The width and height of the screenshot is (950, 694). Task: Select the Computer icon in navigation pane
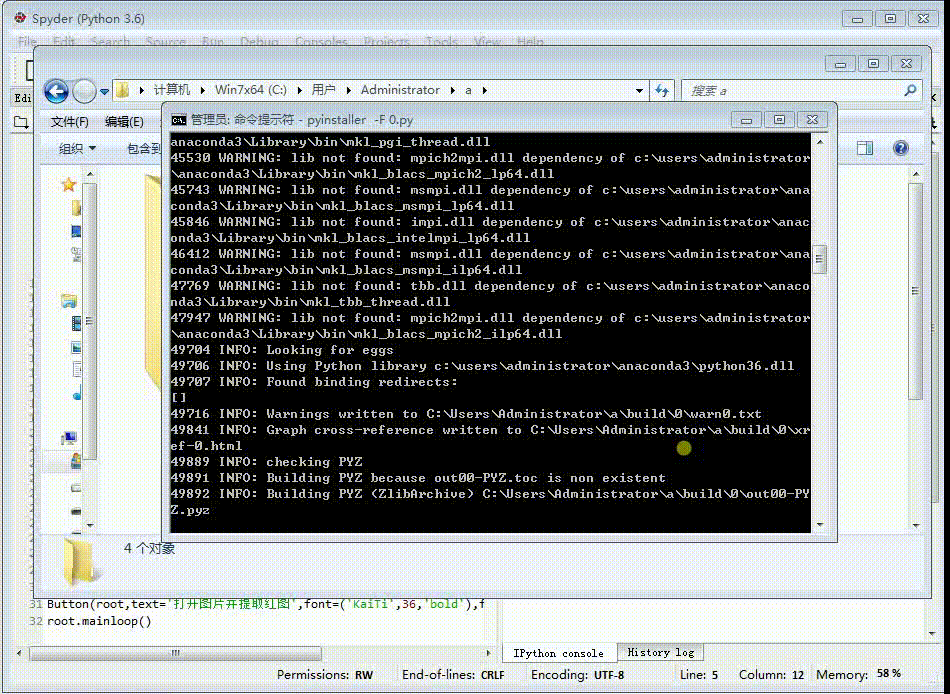tap(69, 438)
